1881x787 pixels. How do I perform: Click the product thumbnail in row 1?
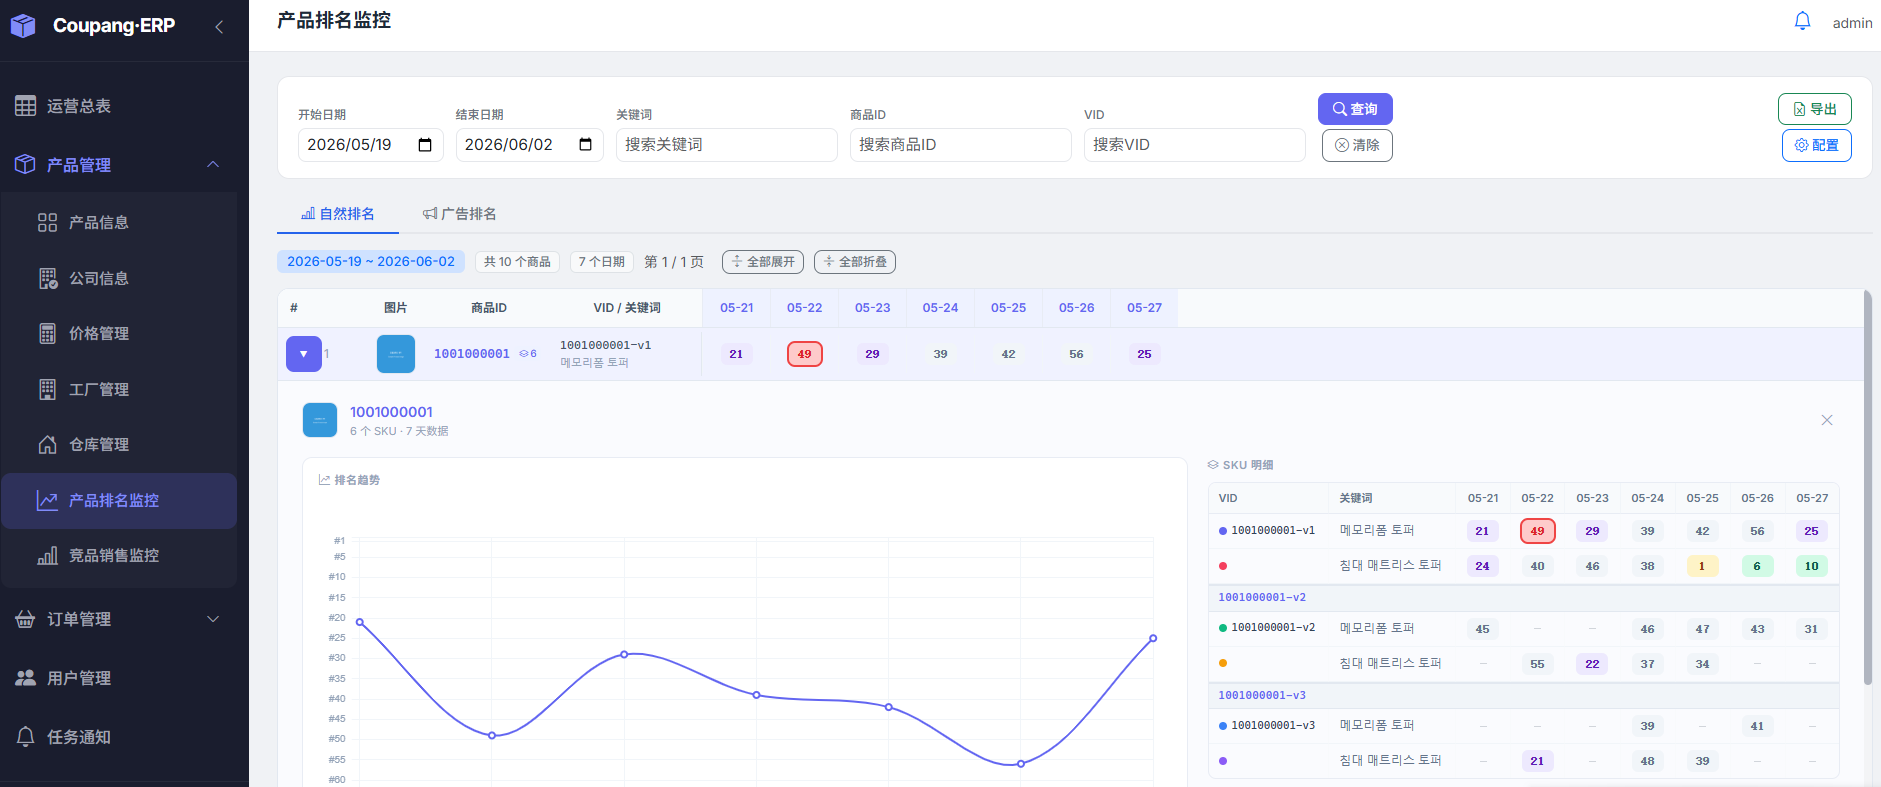coord(396,354)
